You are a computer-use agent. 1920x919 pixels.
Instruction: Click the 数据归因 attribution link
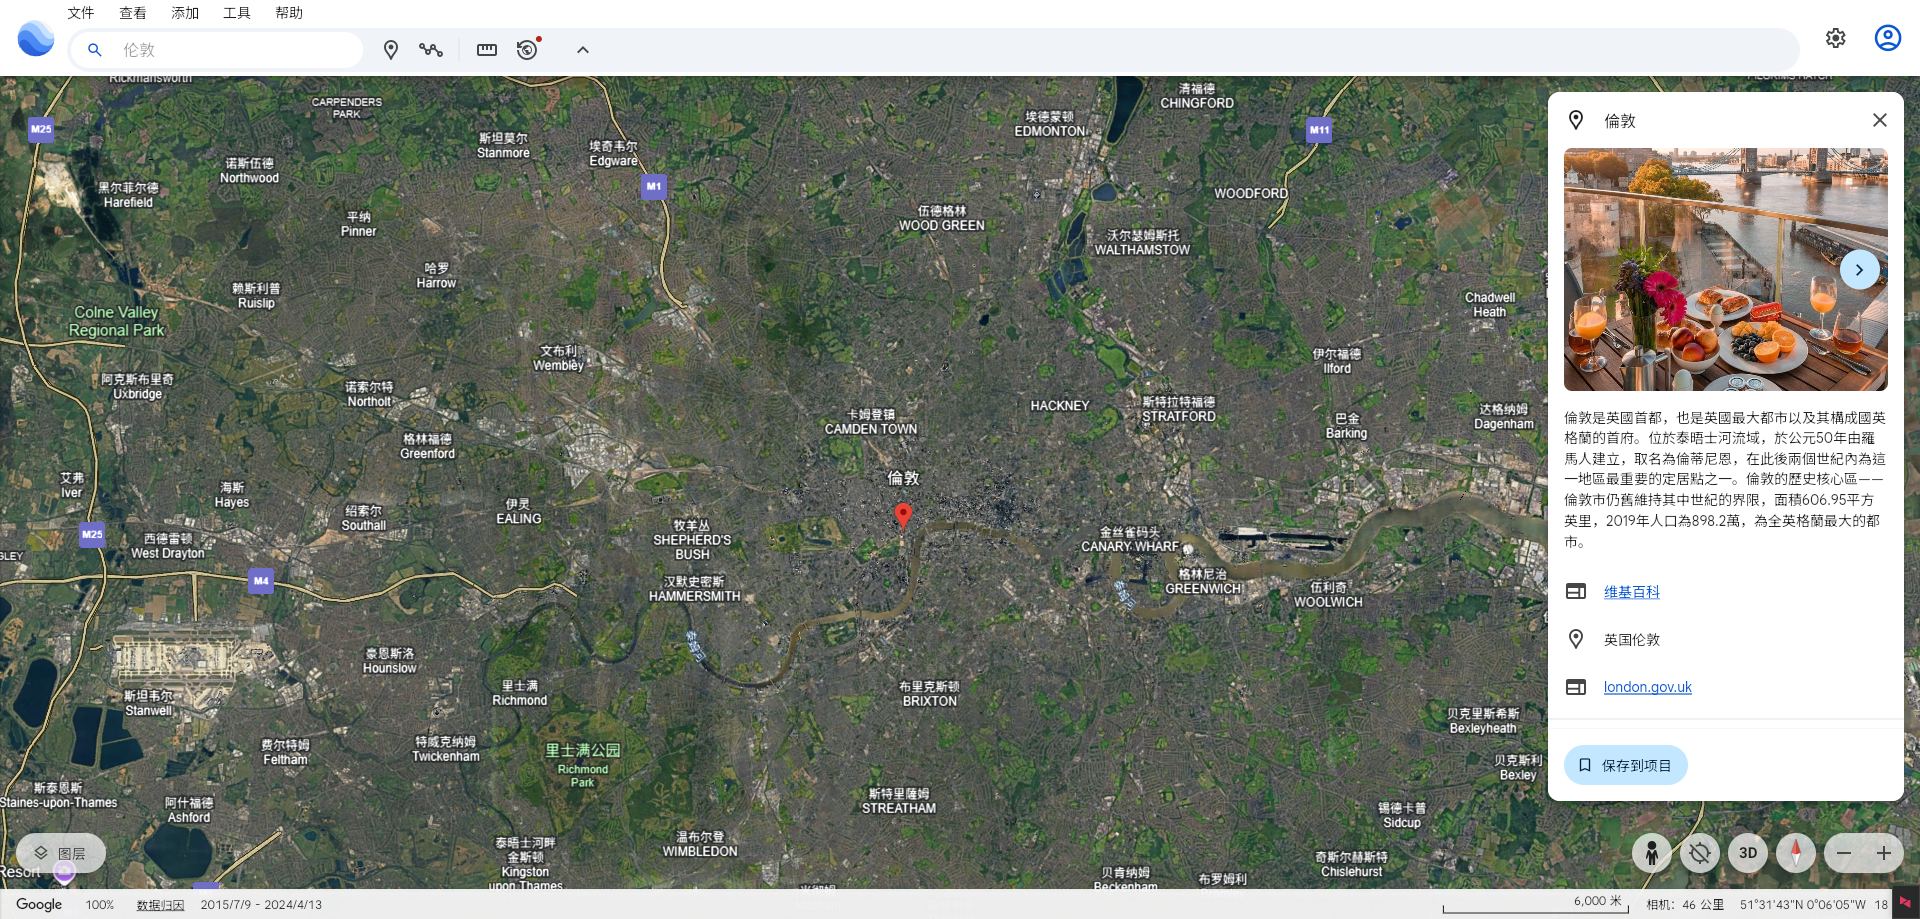click(160, 905)
